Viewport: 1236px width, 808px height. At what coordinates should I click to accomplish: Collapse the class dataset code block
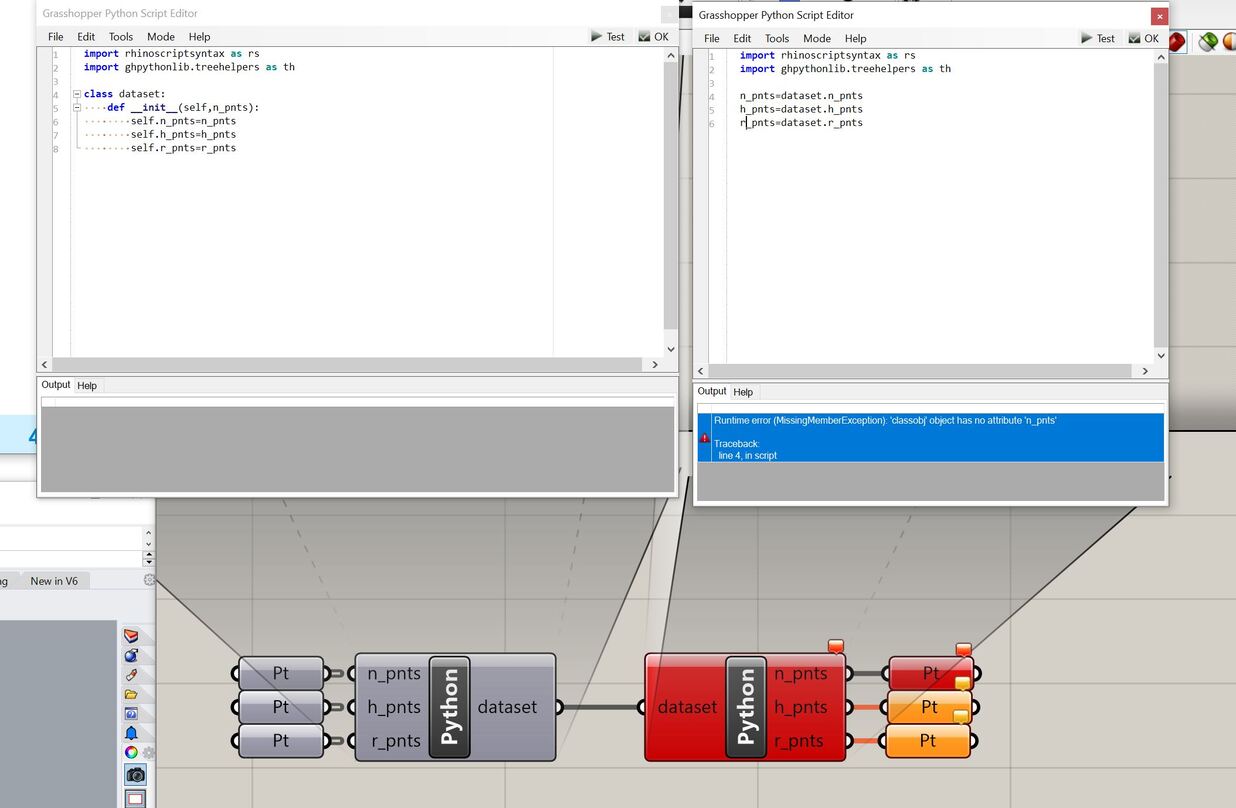click(77, 94)
